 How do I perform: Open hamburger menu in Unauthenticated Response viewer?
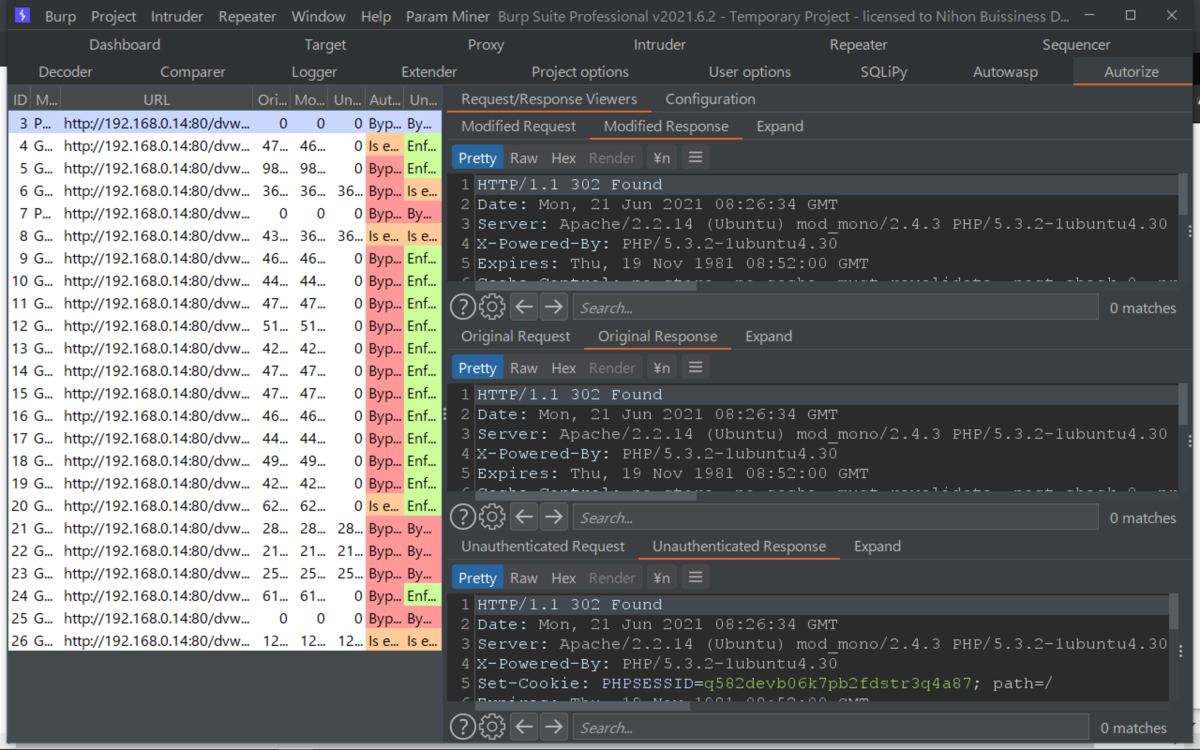pyautogui.click(x=696, y=578)
